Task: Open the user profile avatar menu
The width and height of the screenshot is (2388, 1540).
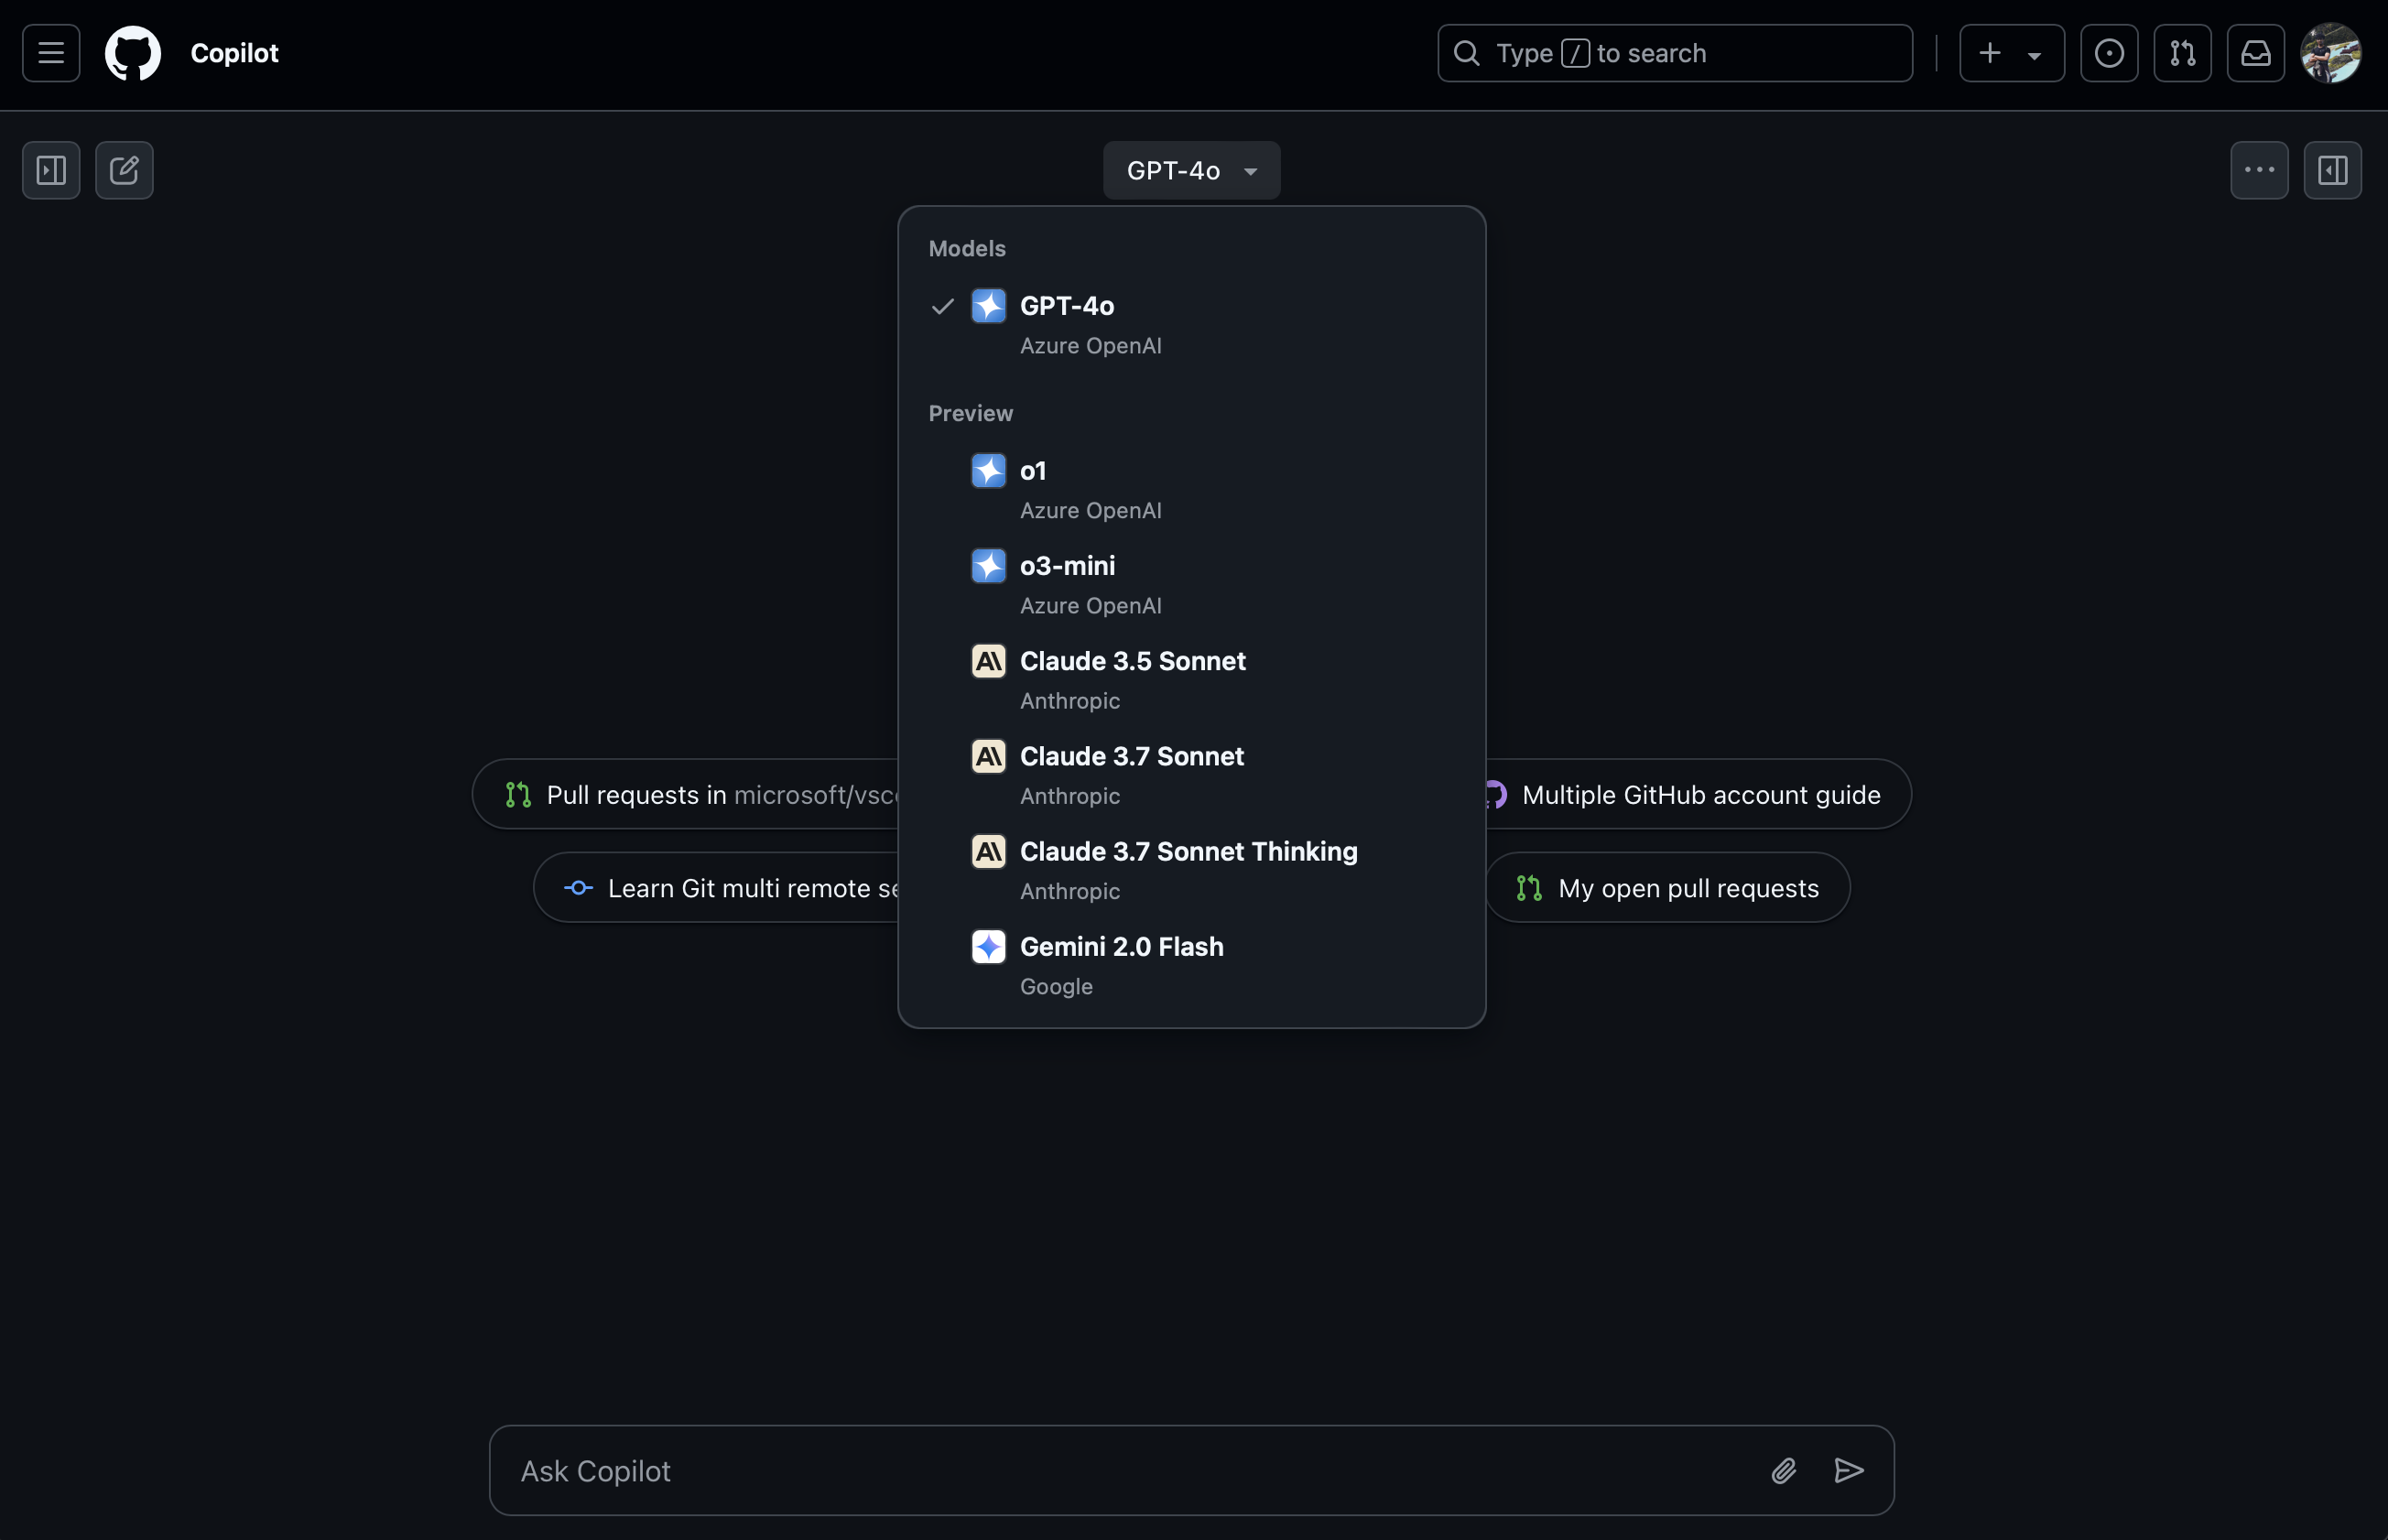Action: point(2331,53)
